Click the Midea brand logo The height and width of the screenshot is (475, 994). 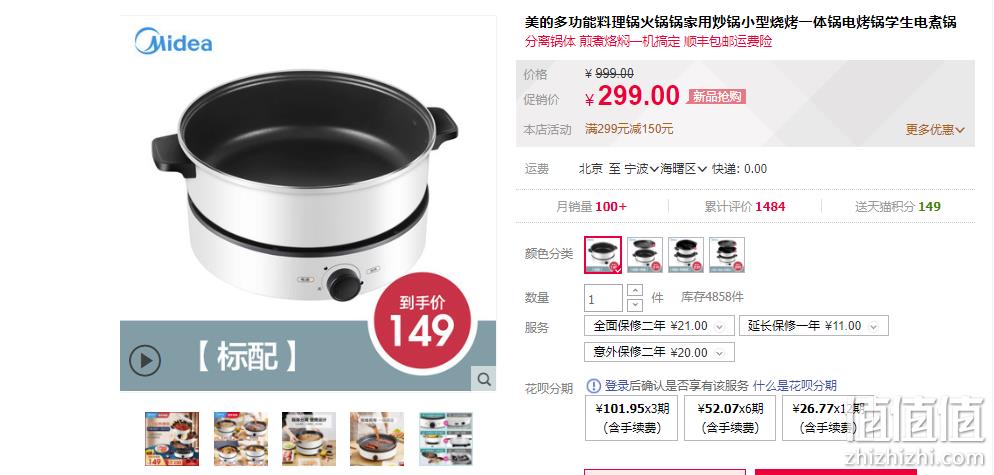pos(173,41)
